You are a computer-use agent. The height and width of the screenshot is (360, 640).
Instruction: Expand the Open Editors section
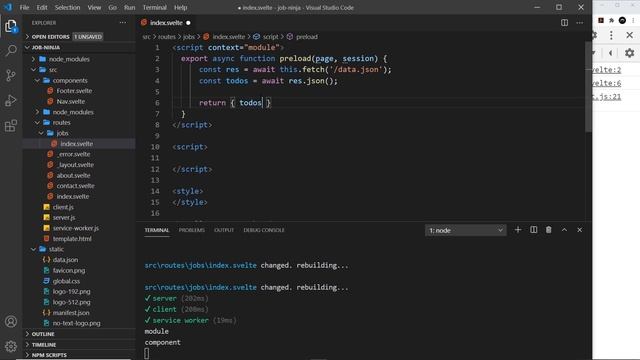[x=80, y=37]
